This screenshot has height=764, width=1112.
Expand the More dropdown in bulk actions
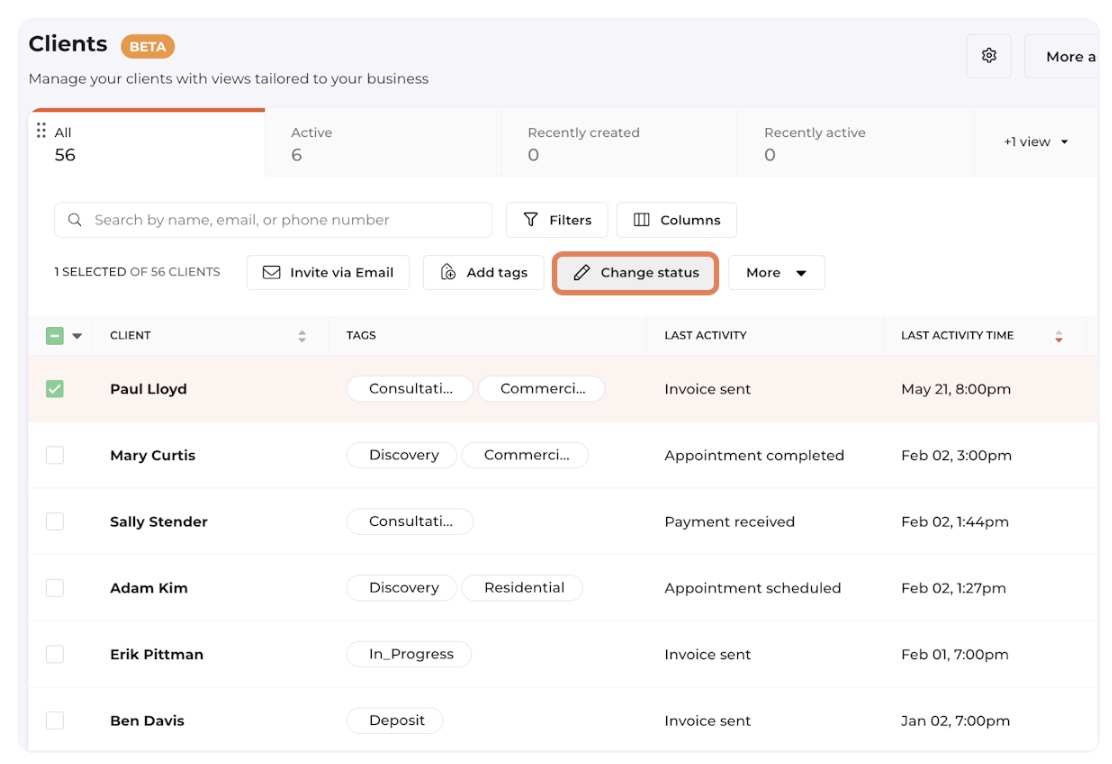(777, 272)
